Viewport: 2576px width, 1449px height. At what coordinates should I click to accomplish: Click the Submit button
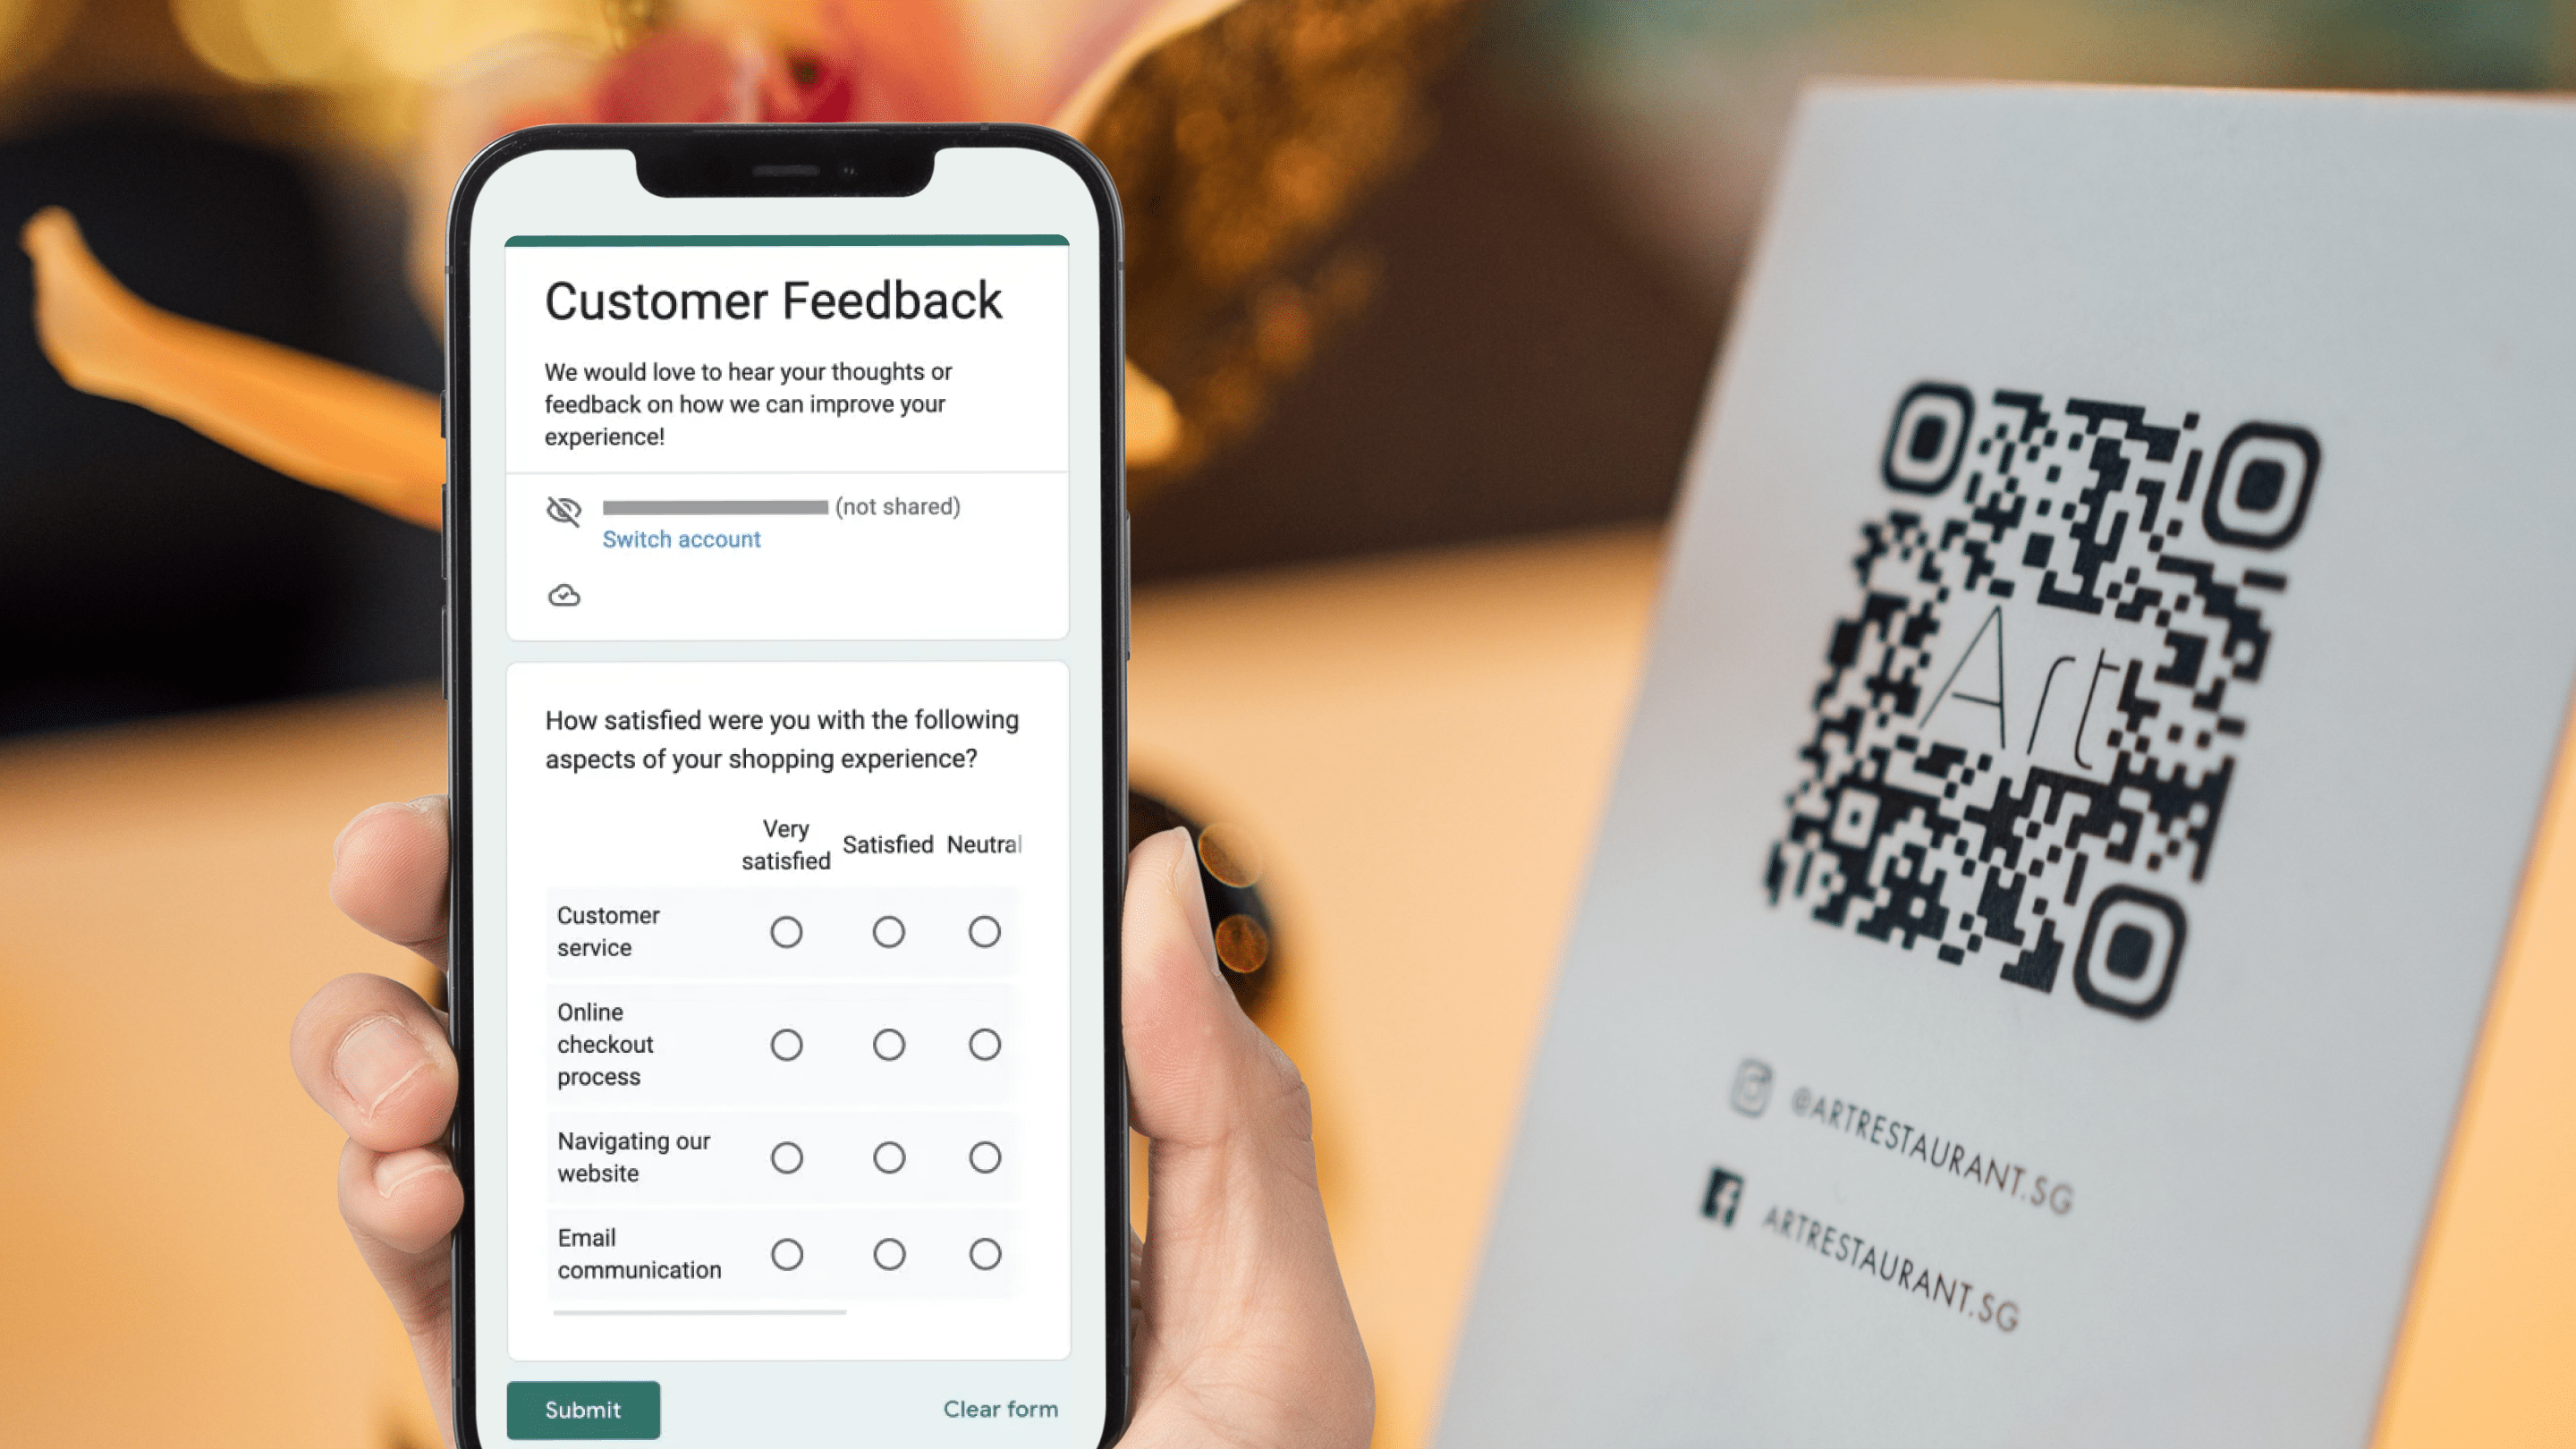coord(582,1409)
